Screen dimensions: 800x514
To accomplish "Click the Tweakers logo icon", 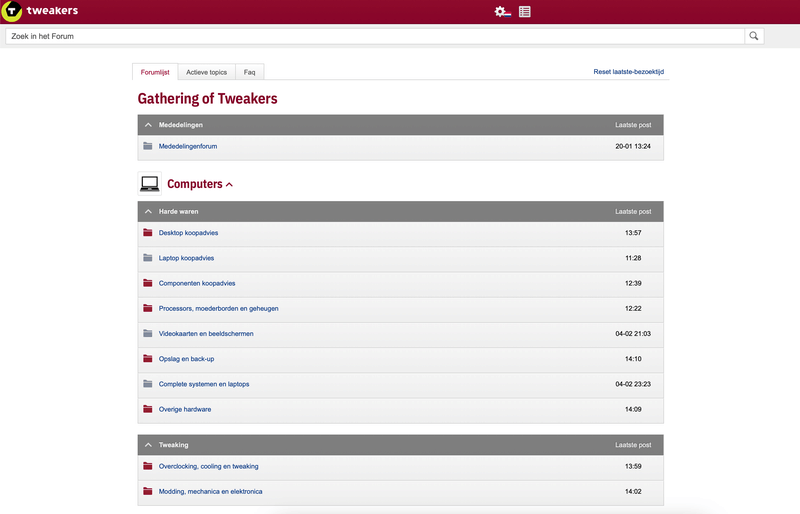I will (x=11, y=11).
